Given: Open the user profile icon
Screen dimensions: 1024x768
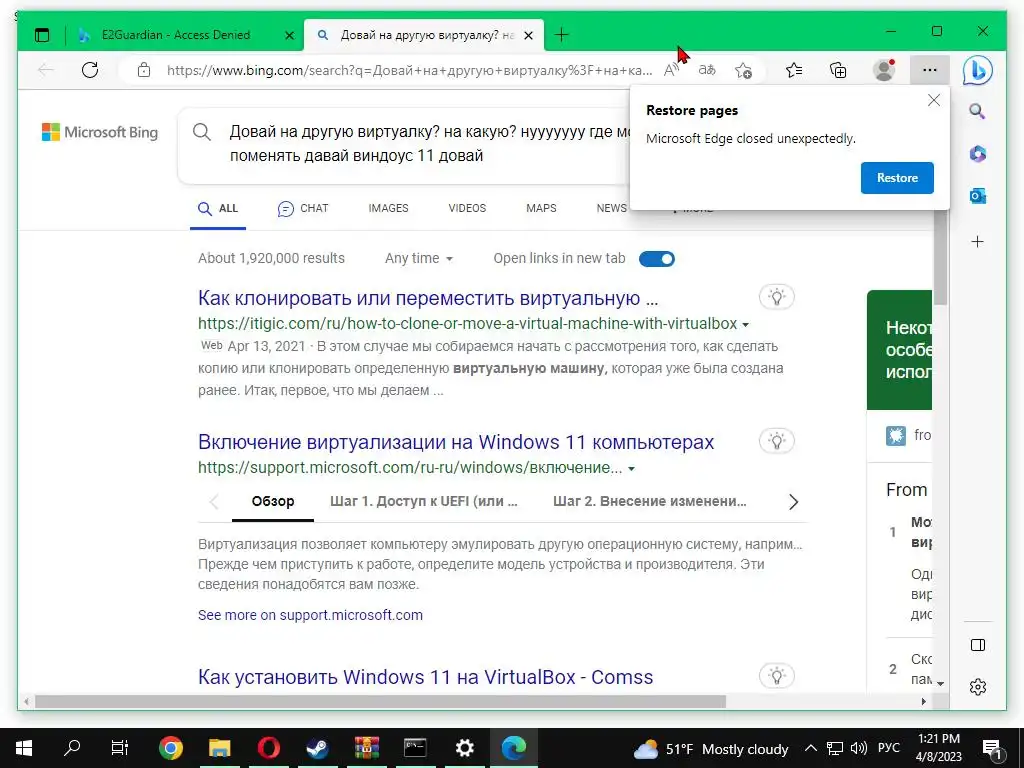Looking at the screenshot, I should tap(884, 70).
